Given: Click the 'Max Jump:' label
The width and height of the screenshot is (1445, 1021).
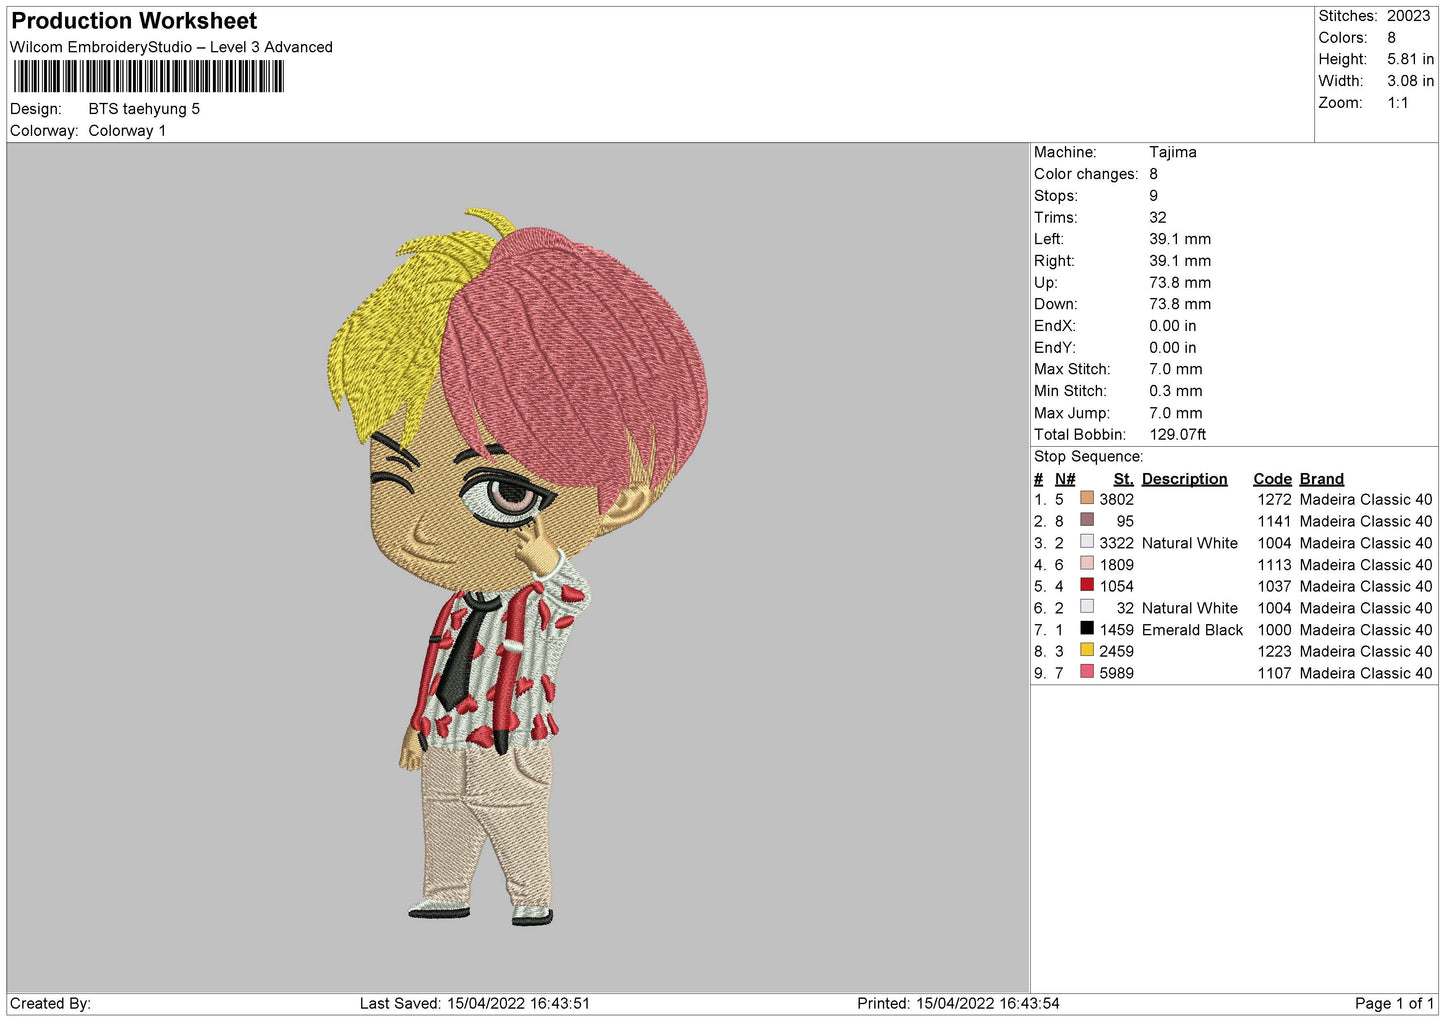Looking at the screenshot, I should click(x=1071, y=413).
